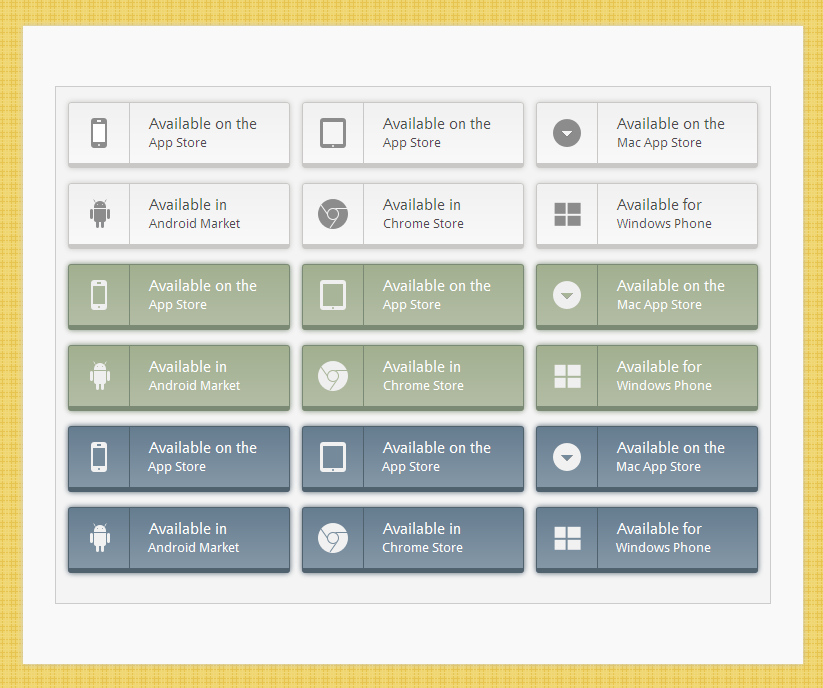Click the iPad icon on the green App Store button
The width and height of the screenshot is (823, 688).
coord(333,295)
